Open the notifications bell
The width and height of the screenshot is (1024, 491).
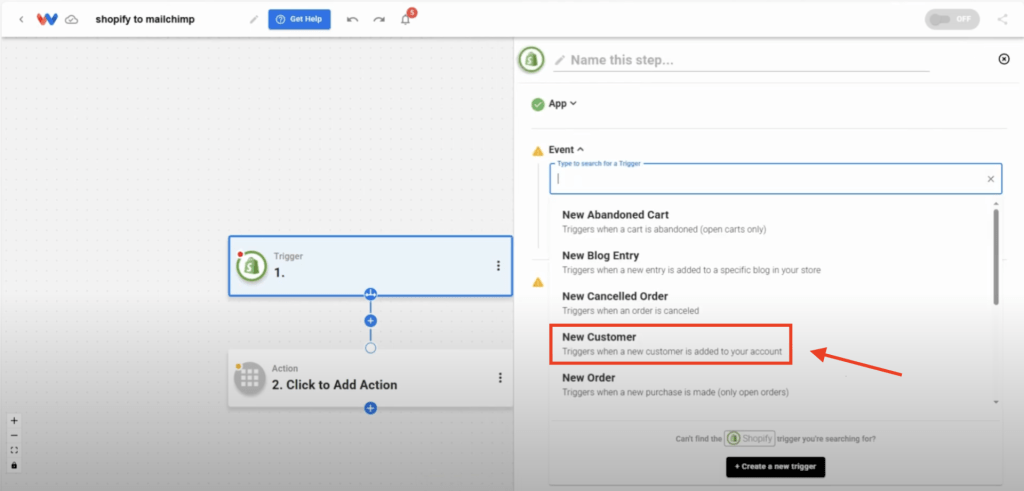406,20
